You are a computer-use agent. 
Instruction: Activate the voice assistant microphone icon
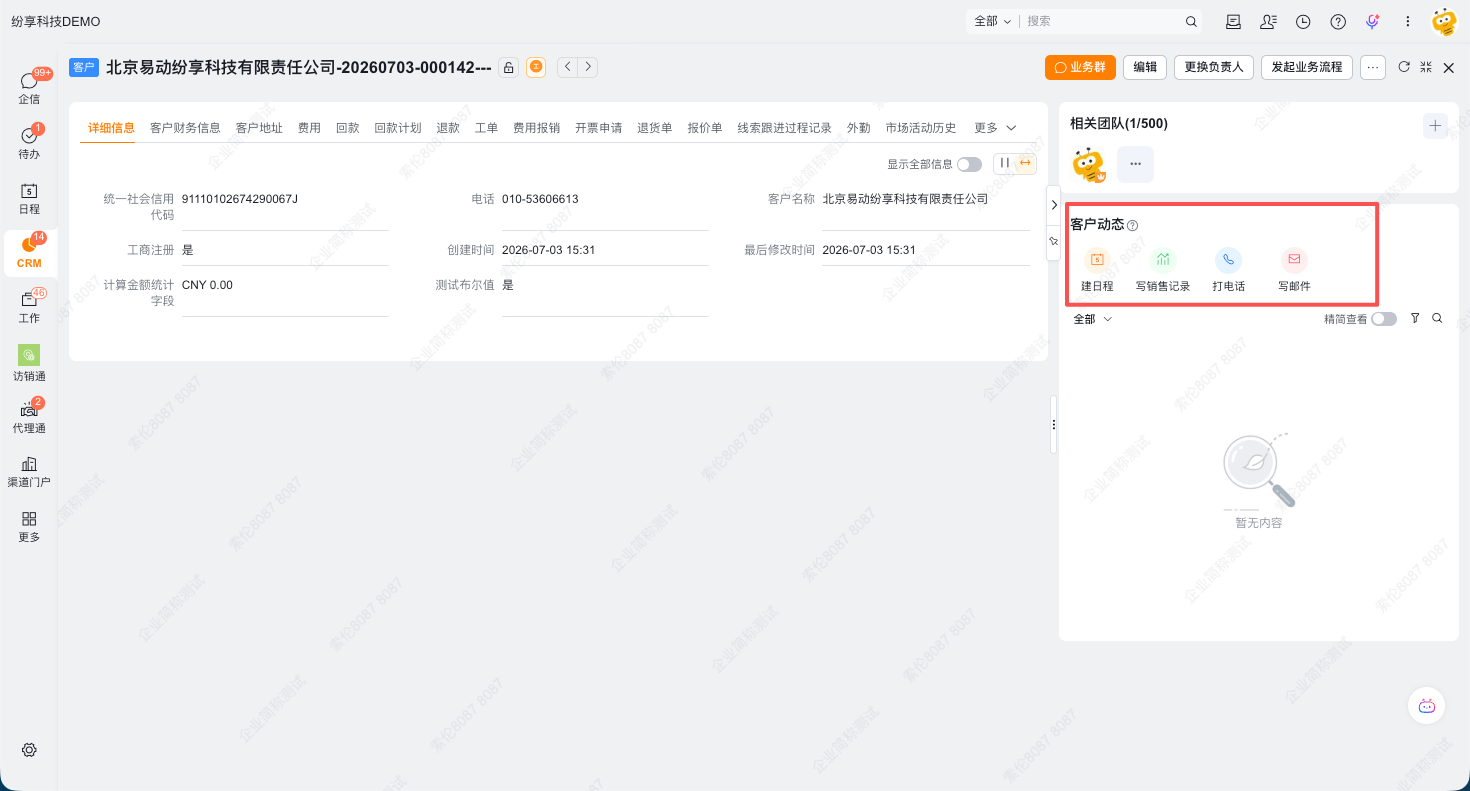coord(1373,21)
